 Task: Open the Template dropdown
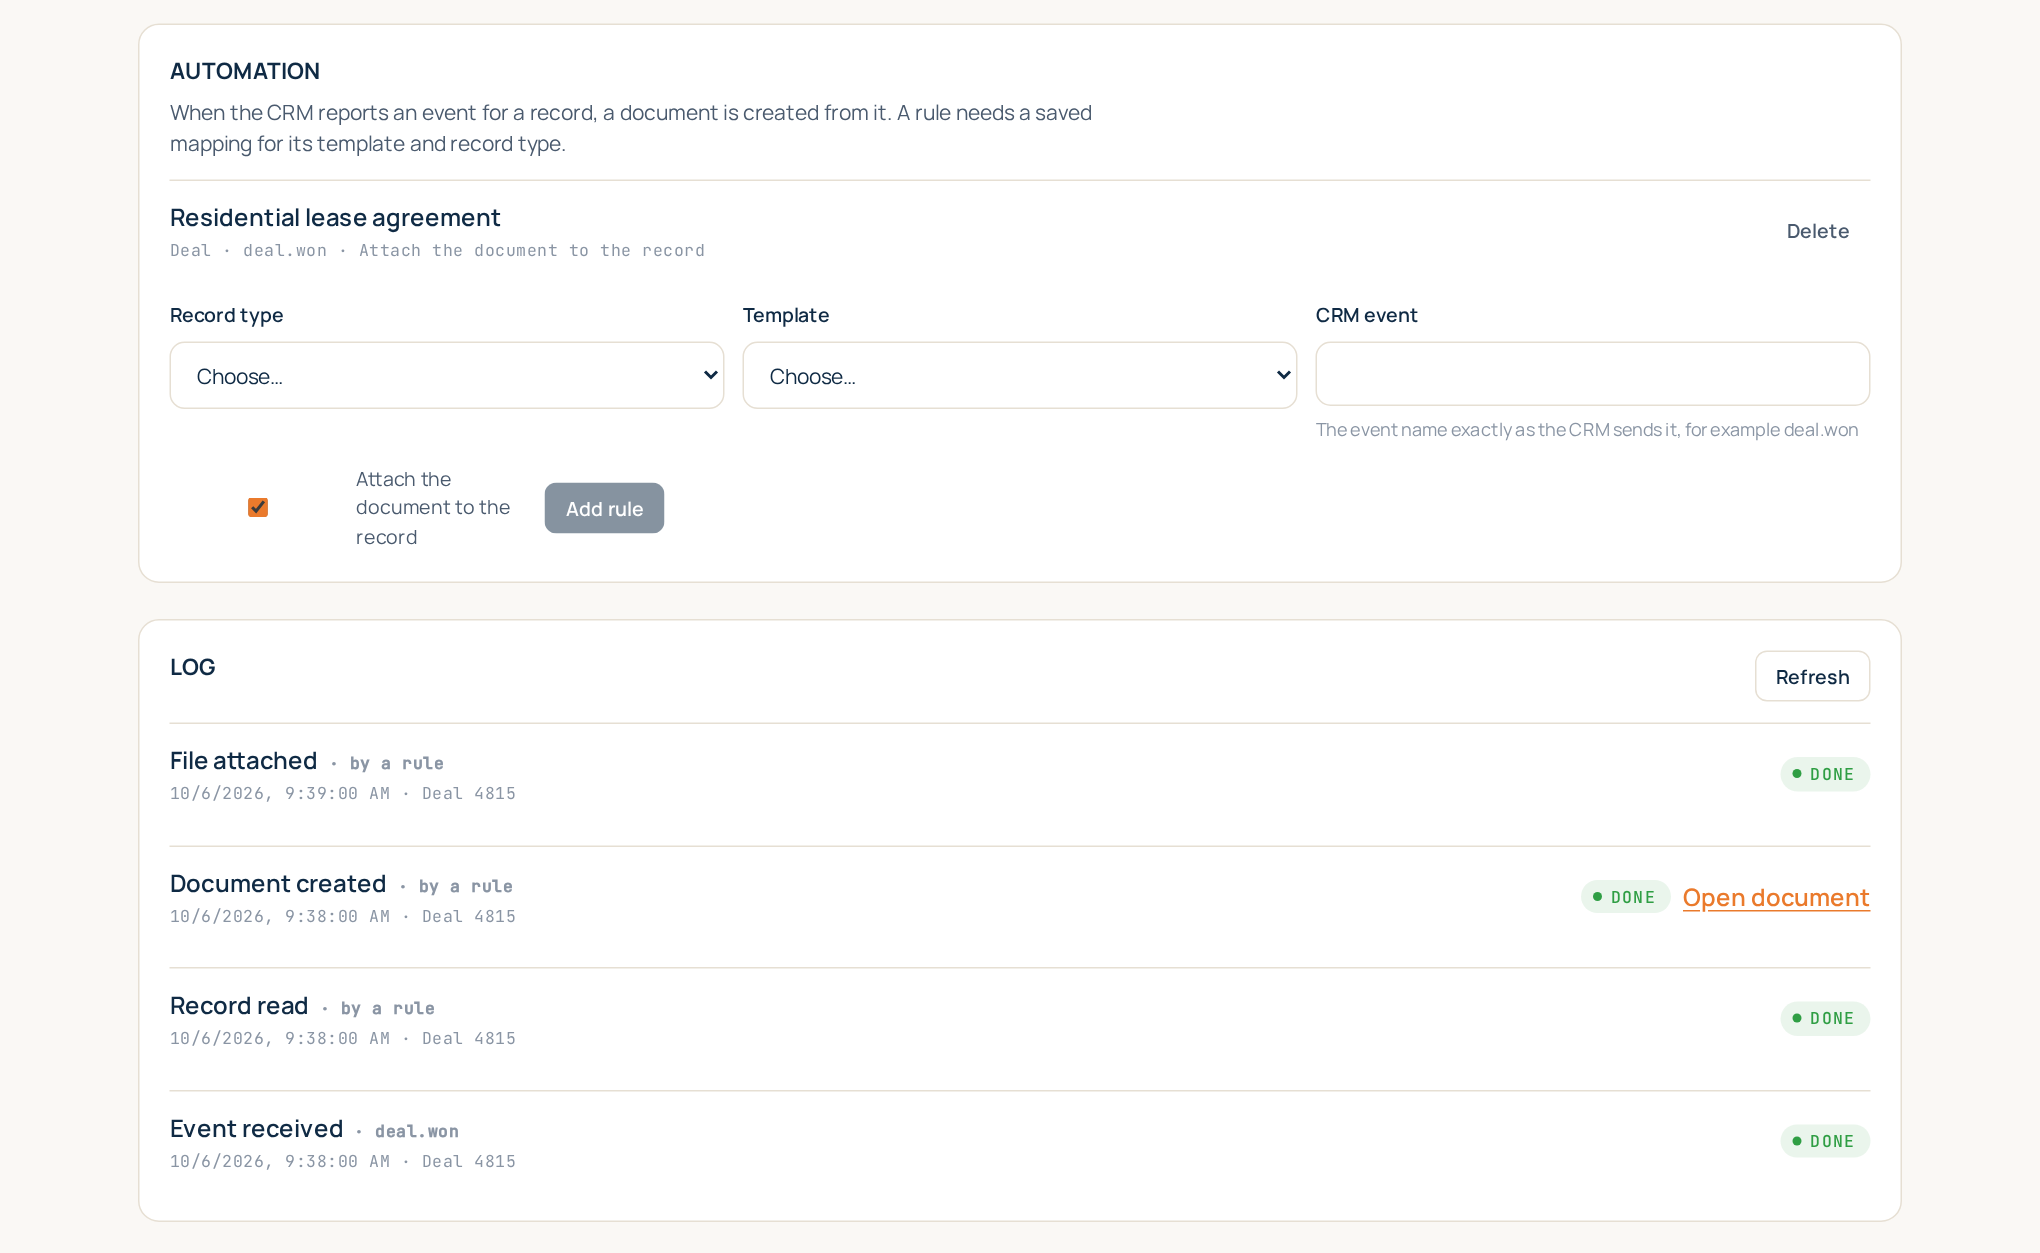coord(1020,375)
